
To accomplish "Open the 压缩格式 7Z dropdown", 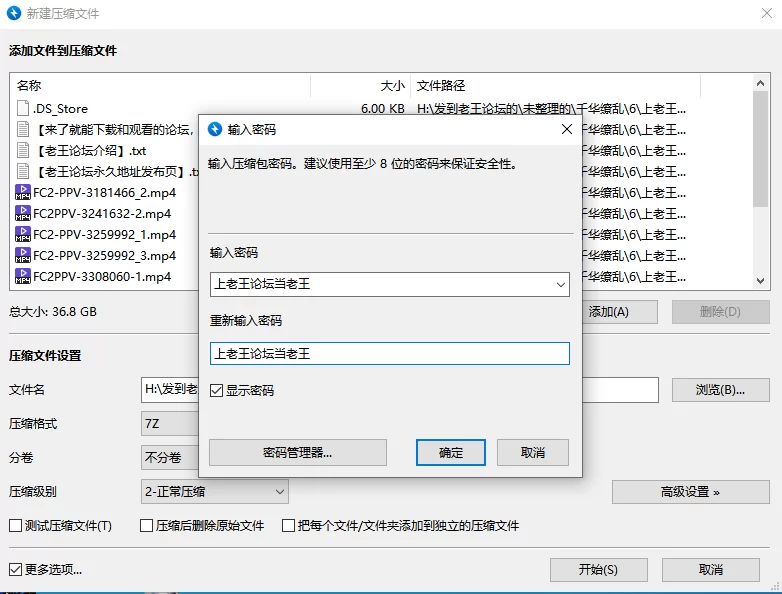I will click(x=170, y=424).
